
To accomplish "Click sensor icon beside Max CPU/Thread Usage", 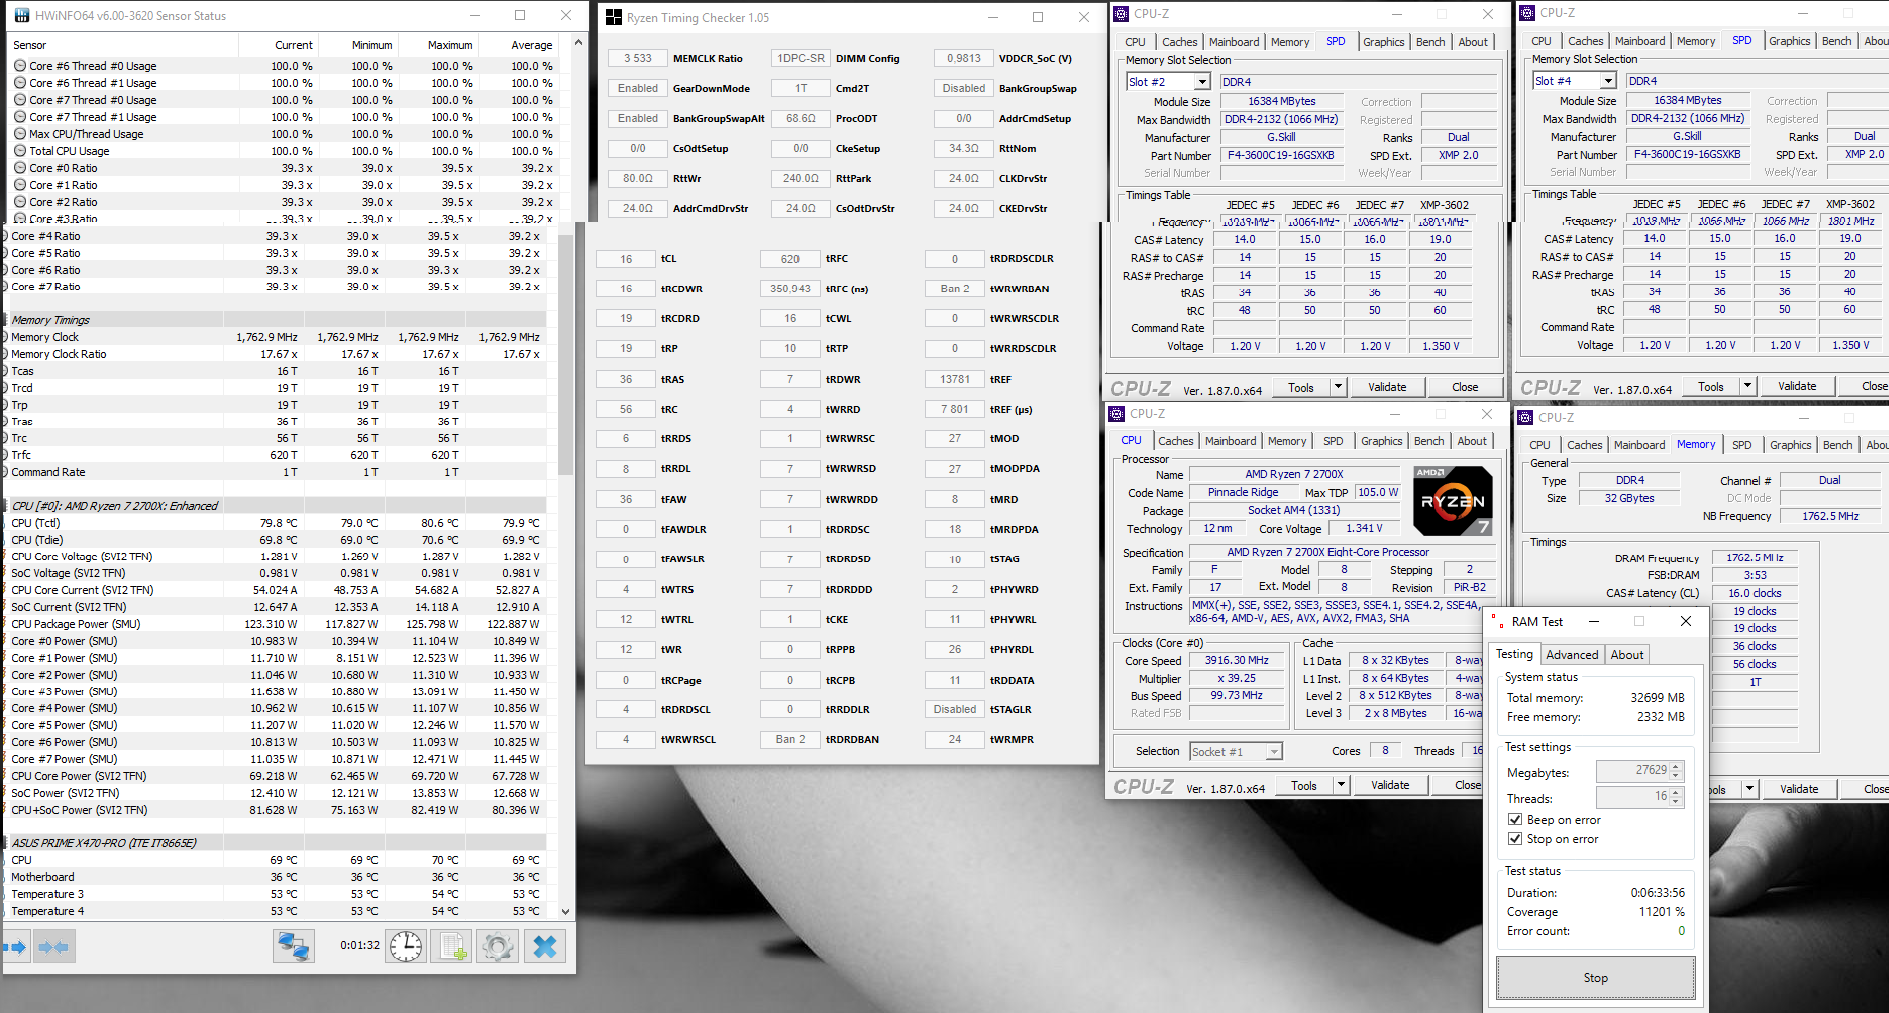I will pyautogui.click(x=20, y=134).
